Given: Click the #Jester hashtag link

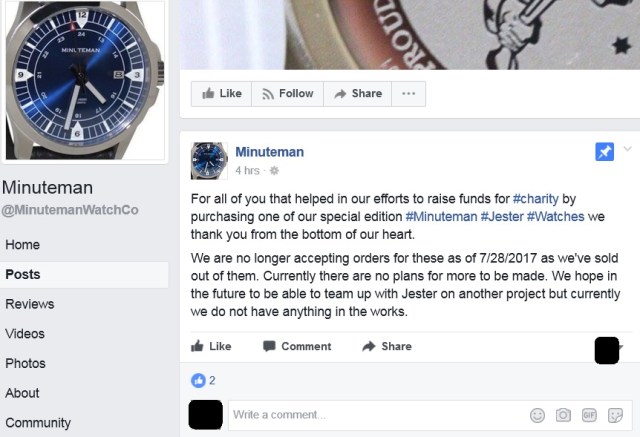Looking at the screenshot, I should pyautogui.click(x=502, y=216).
